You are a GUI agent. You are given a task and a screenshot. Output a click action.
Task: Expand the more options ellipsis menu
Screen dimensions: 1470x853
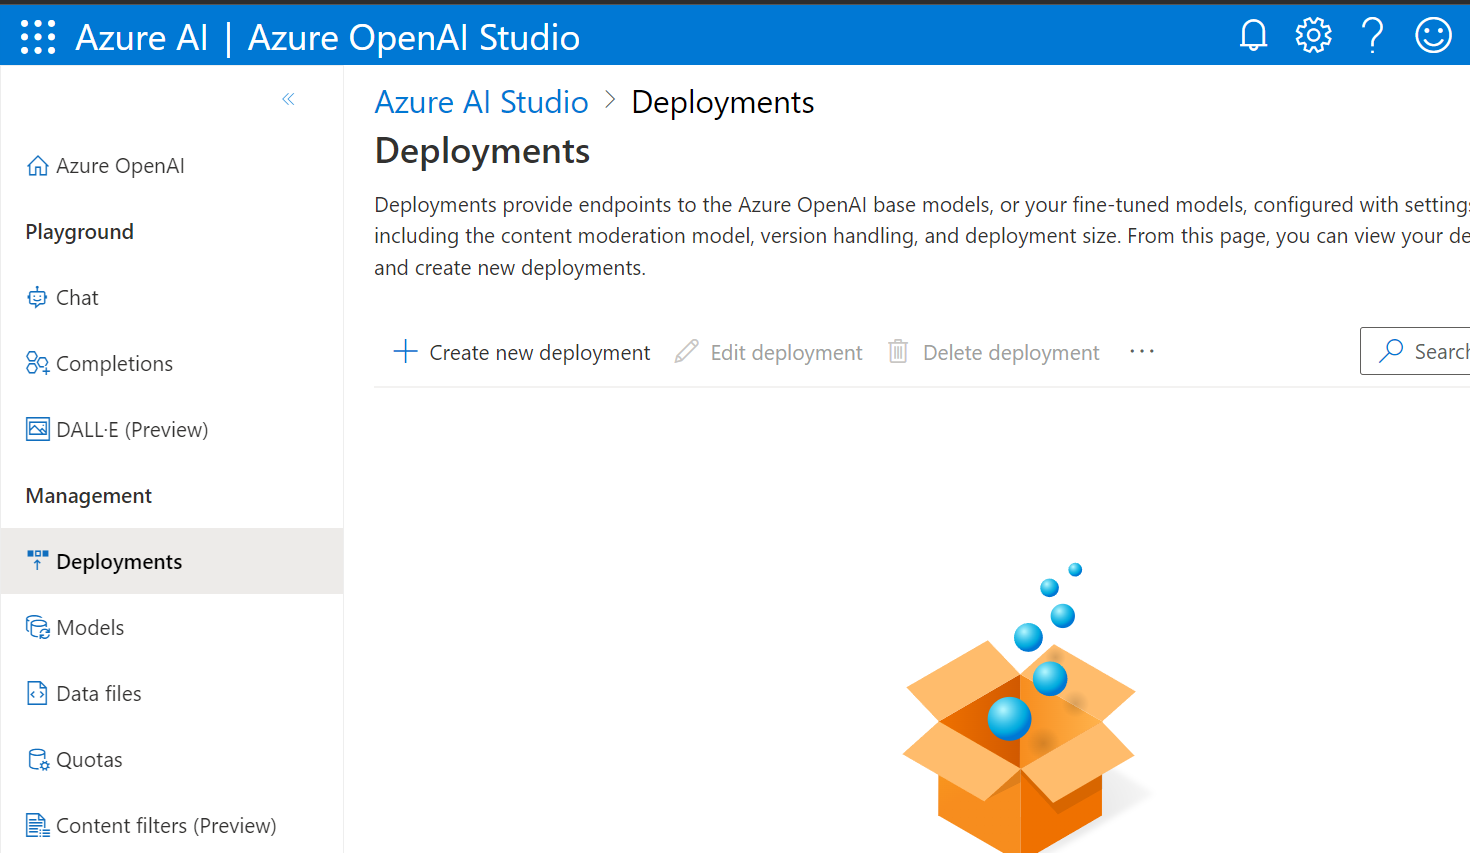1142,352
